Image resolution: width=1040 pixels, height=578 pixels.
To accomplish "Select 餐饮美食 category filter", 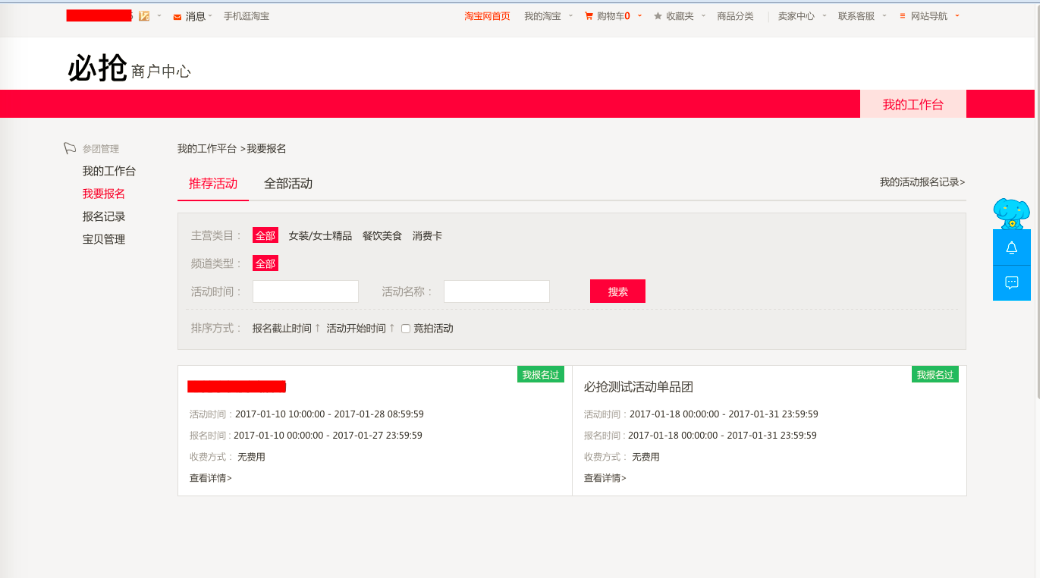I will click(382, 236).
